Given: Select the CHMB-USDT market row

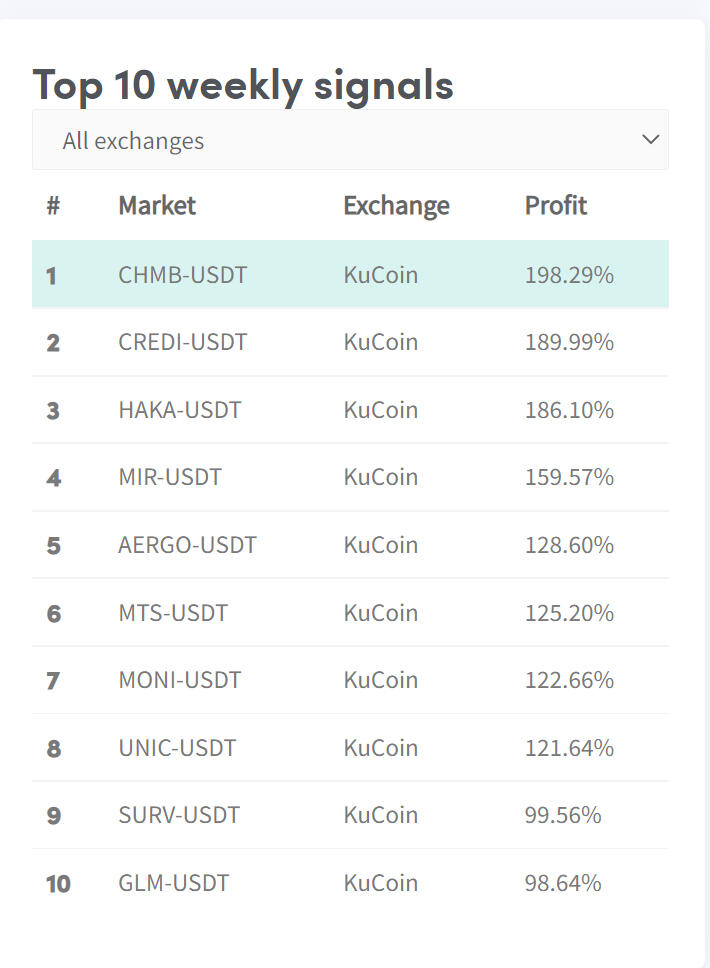Looking at the screenshot, I should (x=182, y=274).
